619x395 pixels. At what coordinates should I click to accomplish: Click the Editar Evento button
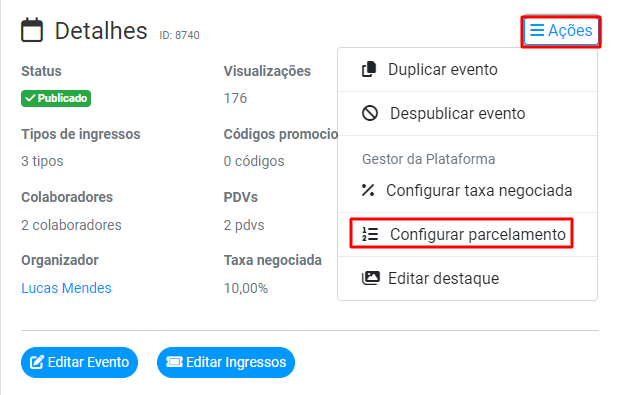(79, 362)
